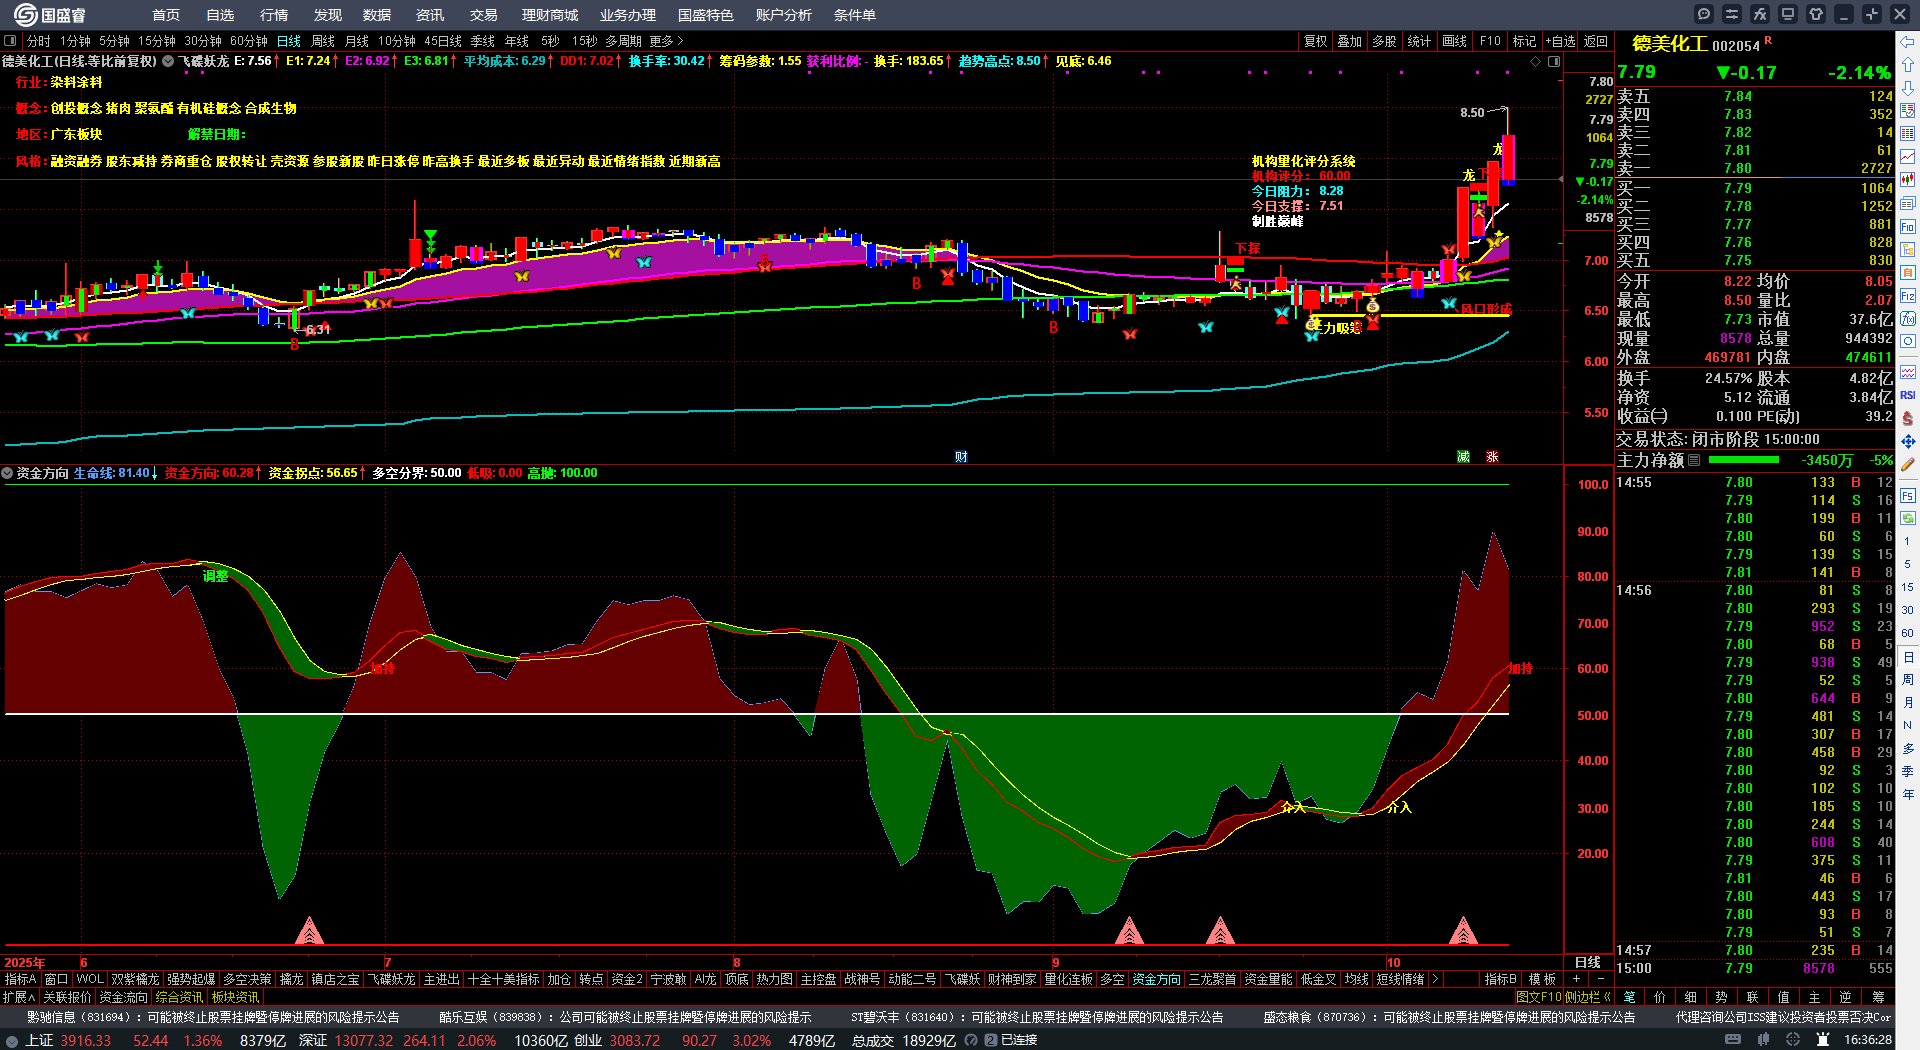Switch to the 周线 period tab
The width and height of the screenshot is (1920, 1050).
pos(323,41)
